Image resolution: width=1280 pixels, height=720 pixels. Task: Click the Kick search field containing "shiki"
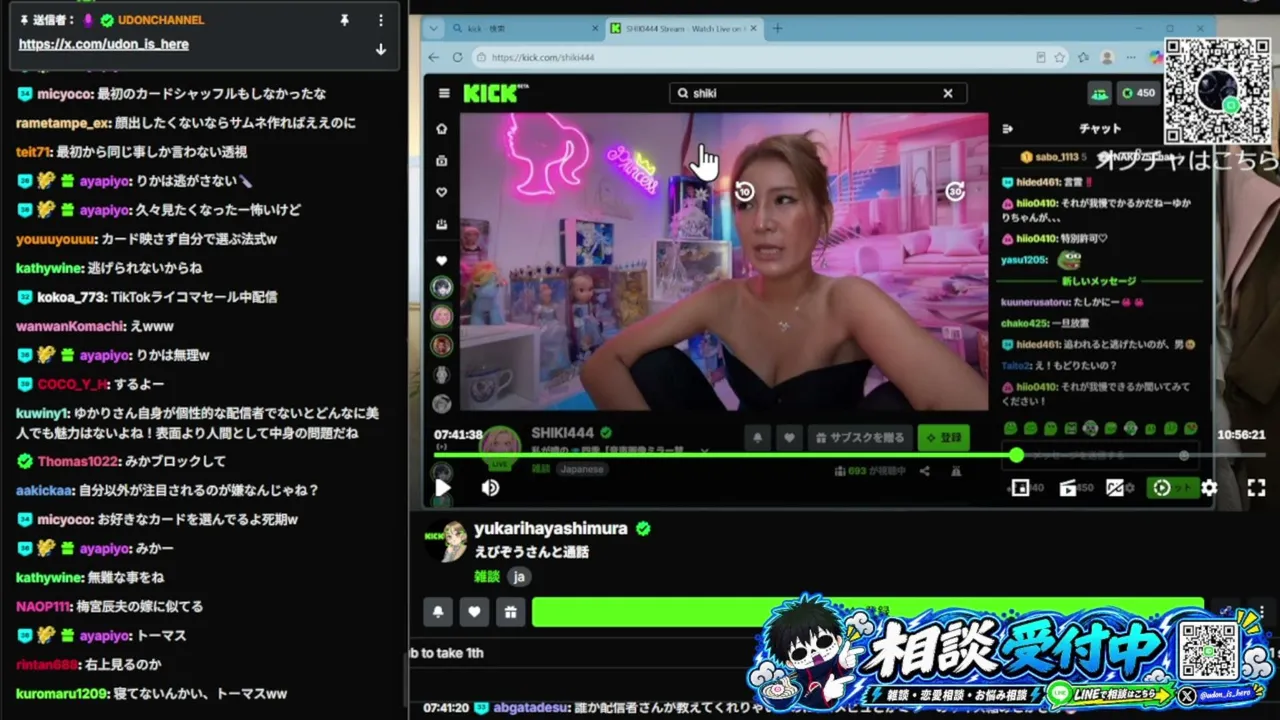point(817,93)
